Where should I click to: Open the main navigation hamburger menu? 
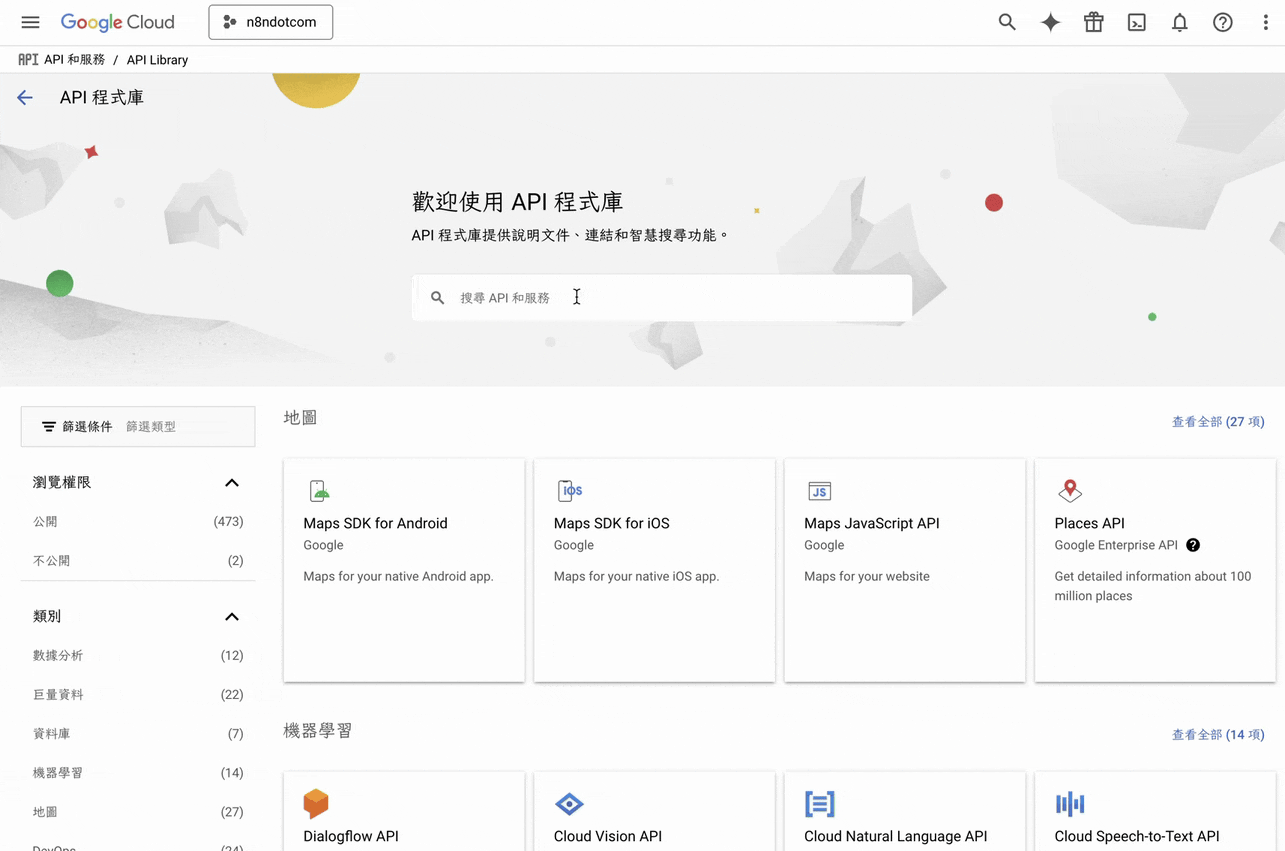pyautogui.click(x=30, y=22)
